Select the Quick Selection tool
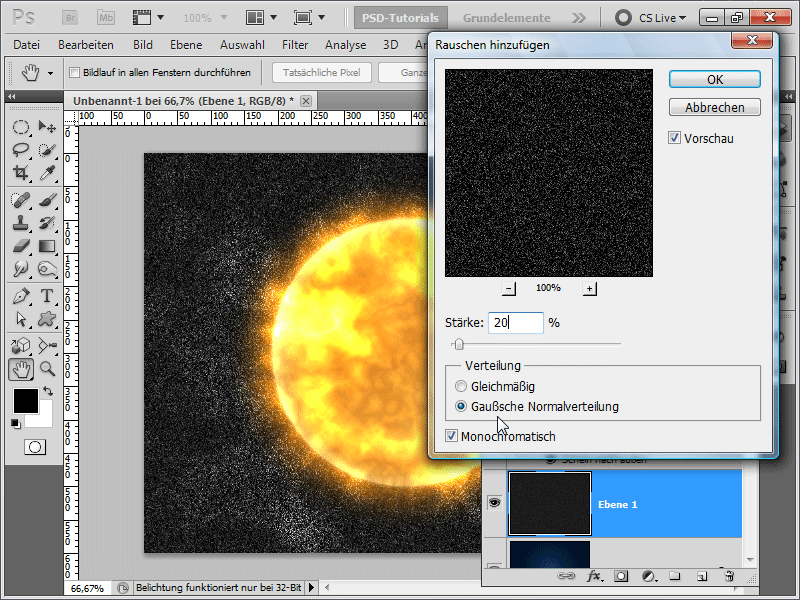Viewport: 800px width, 600px height. tap(47, 149)
